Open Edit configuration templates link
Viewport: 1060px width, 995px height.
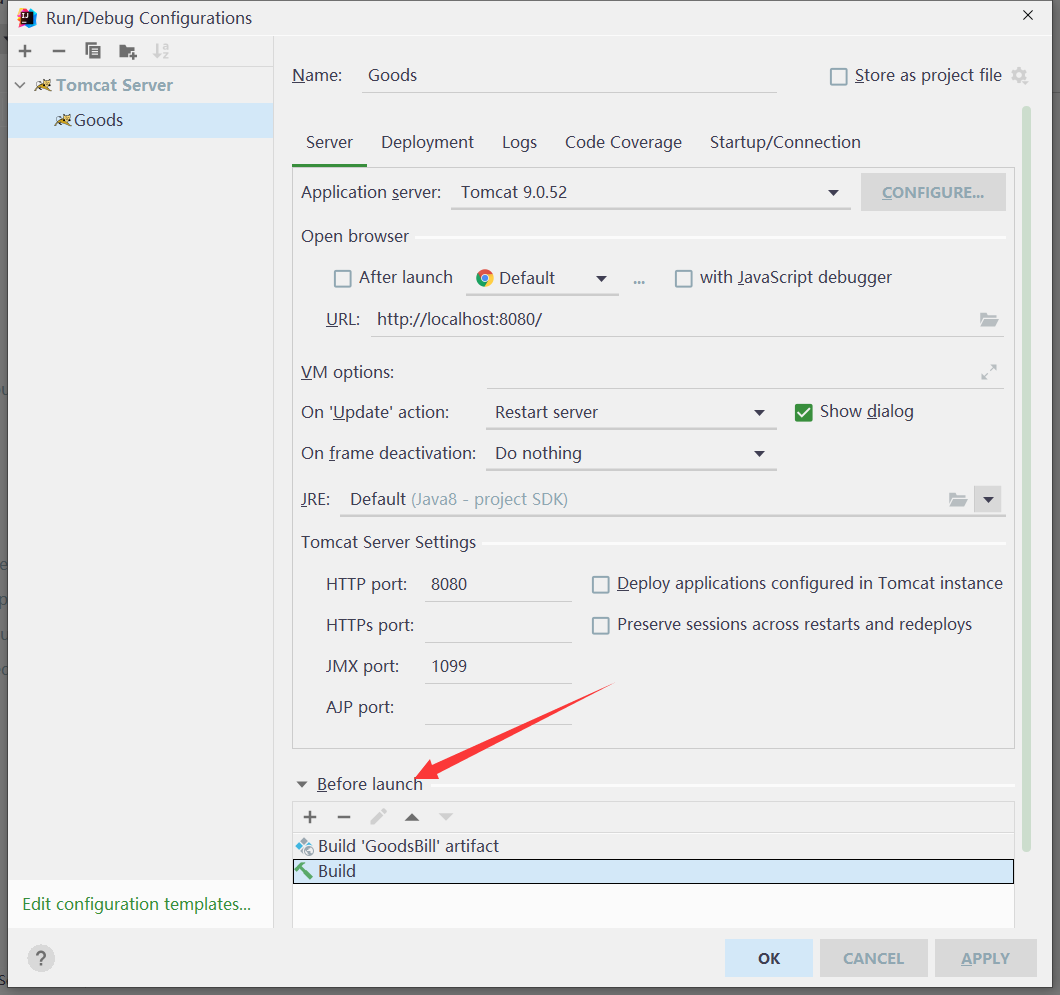point(137,904)
